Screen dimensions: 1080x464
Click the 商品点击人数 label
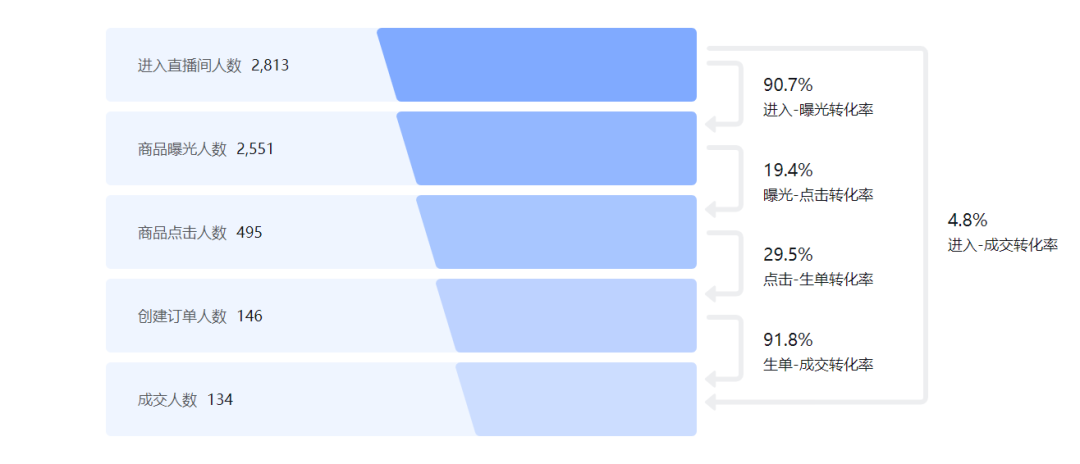[182, 233]
